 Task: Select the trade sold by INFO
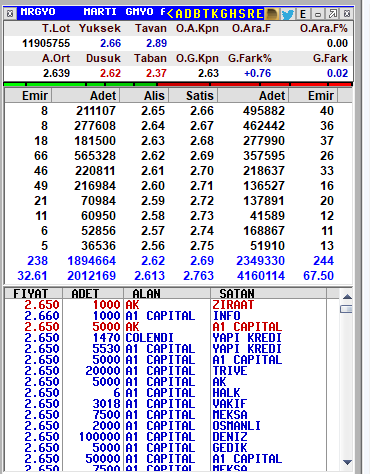[166, 316]
